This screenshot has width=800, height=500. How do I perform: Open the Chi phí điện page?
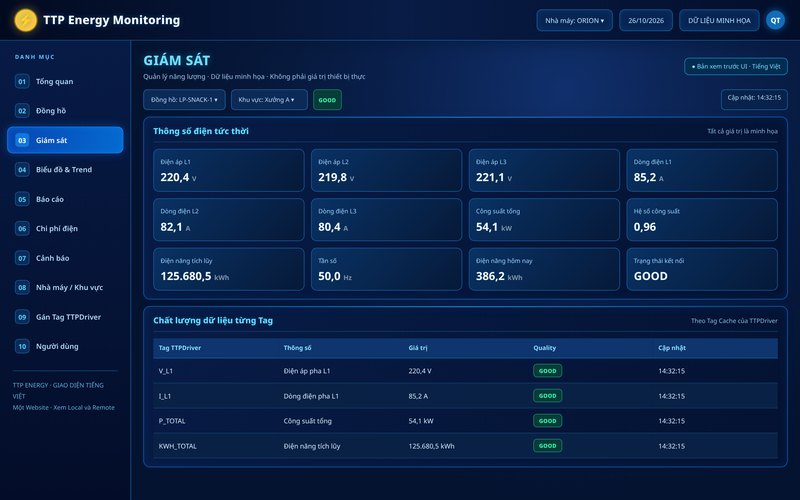point(65,229)
